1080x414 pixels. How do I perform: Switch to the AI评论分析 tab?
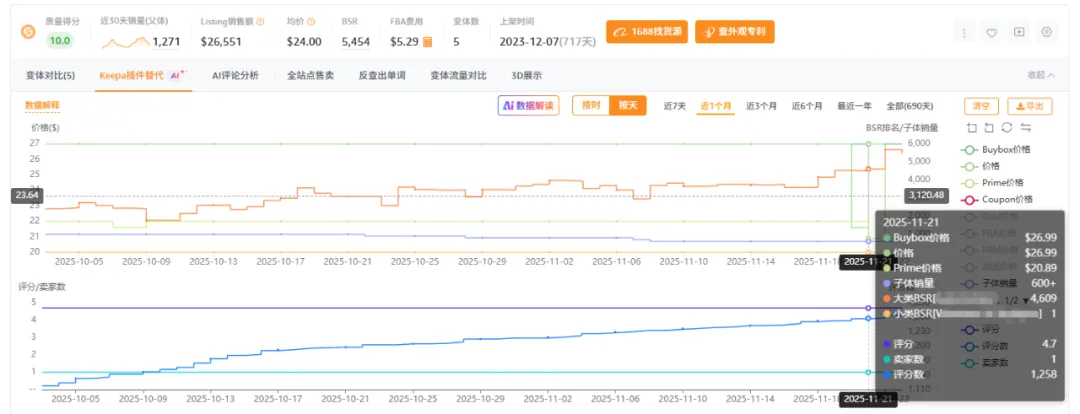[x=234, y=75]
